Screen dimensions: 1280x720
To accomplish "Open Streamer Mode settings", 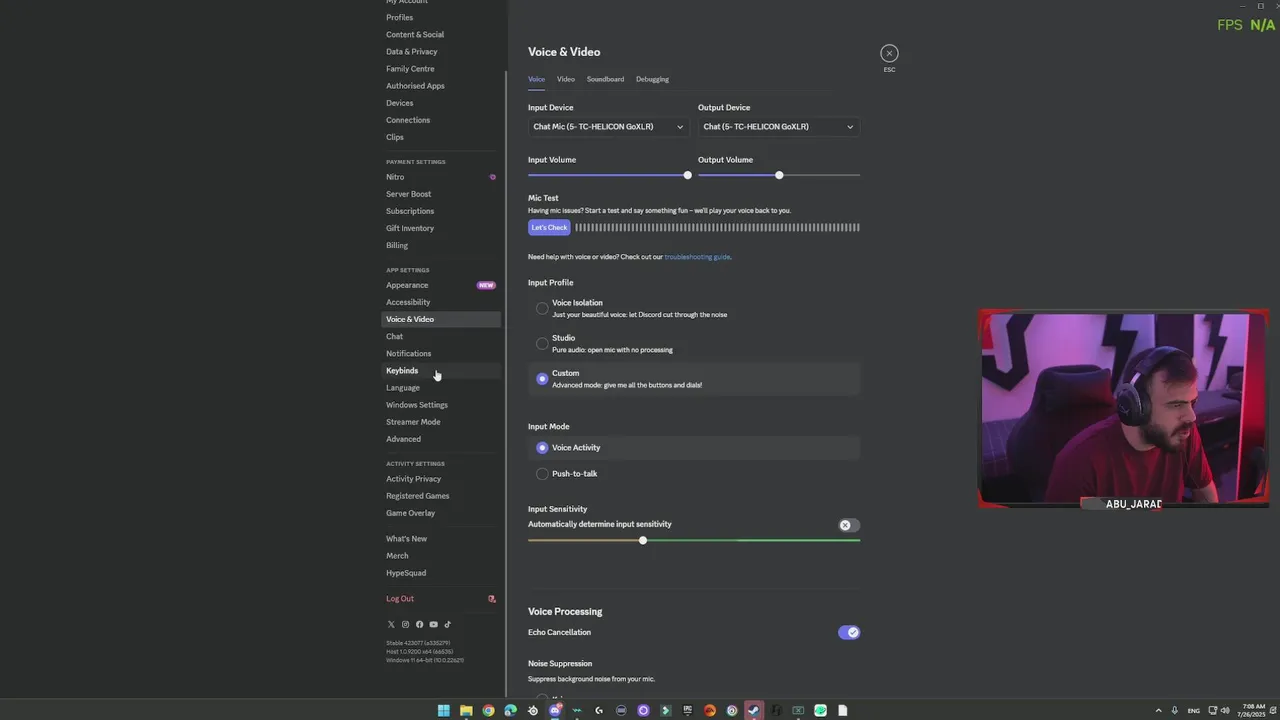I will pos(441,422).
